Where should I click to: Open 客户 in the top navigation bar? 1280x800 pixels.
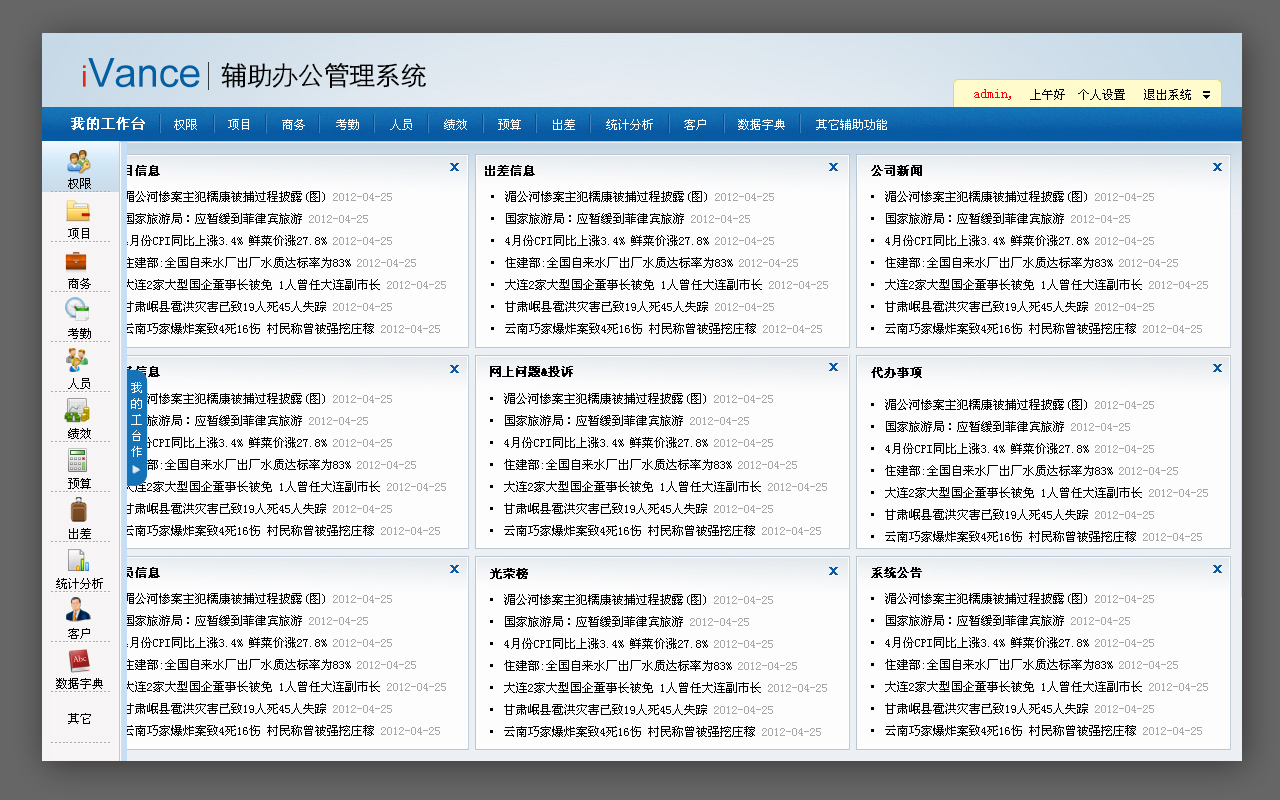point(695,125)
